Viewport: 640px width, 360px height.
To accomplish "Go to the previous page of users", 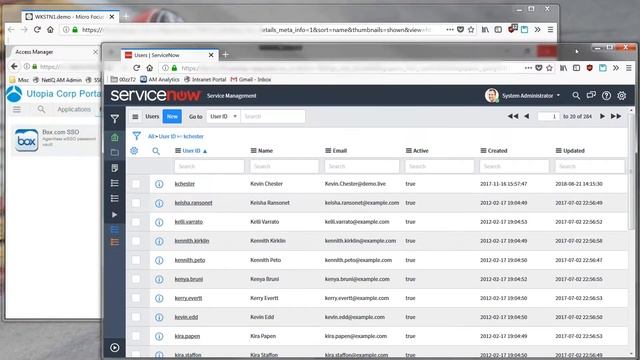I will (x=527, y=116).
